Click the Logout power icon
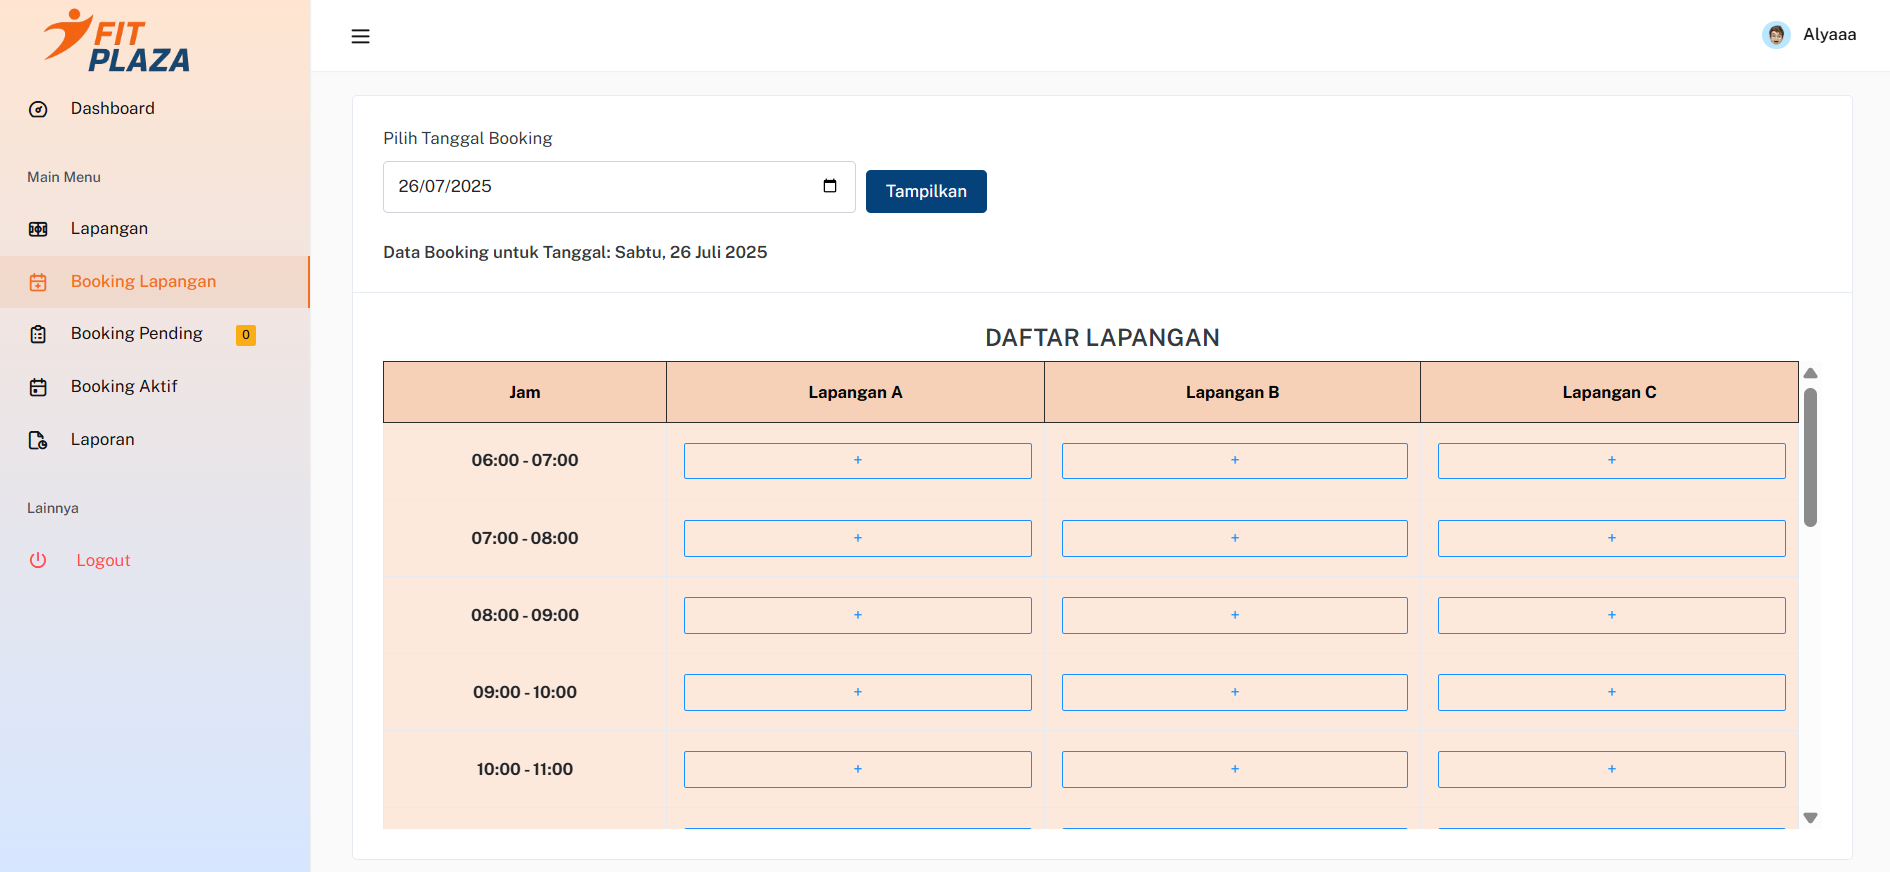This screenshot has height=872, width=1890. coord(38,561)
